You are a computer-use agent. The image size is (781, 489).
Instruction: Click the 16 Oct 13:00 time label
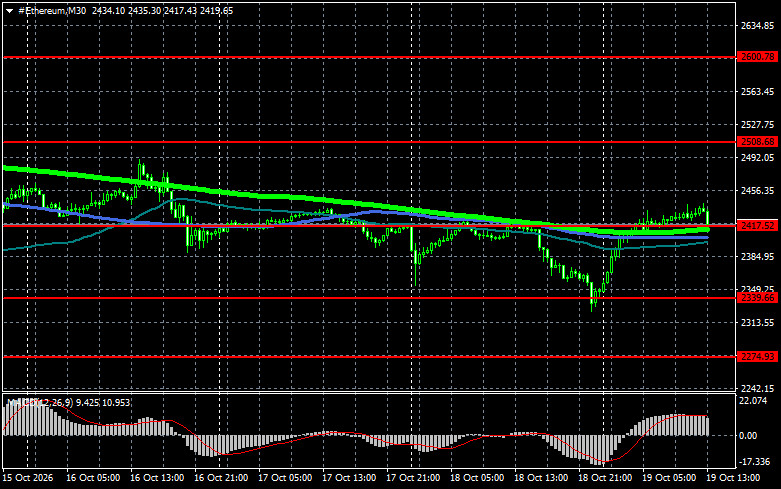157,478
